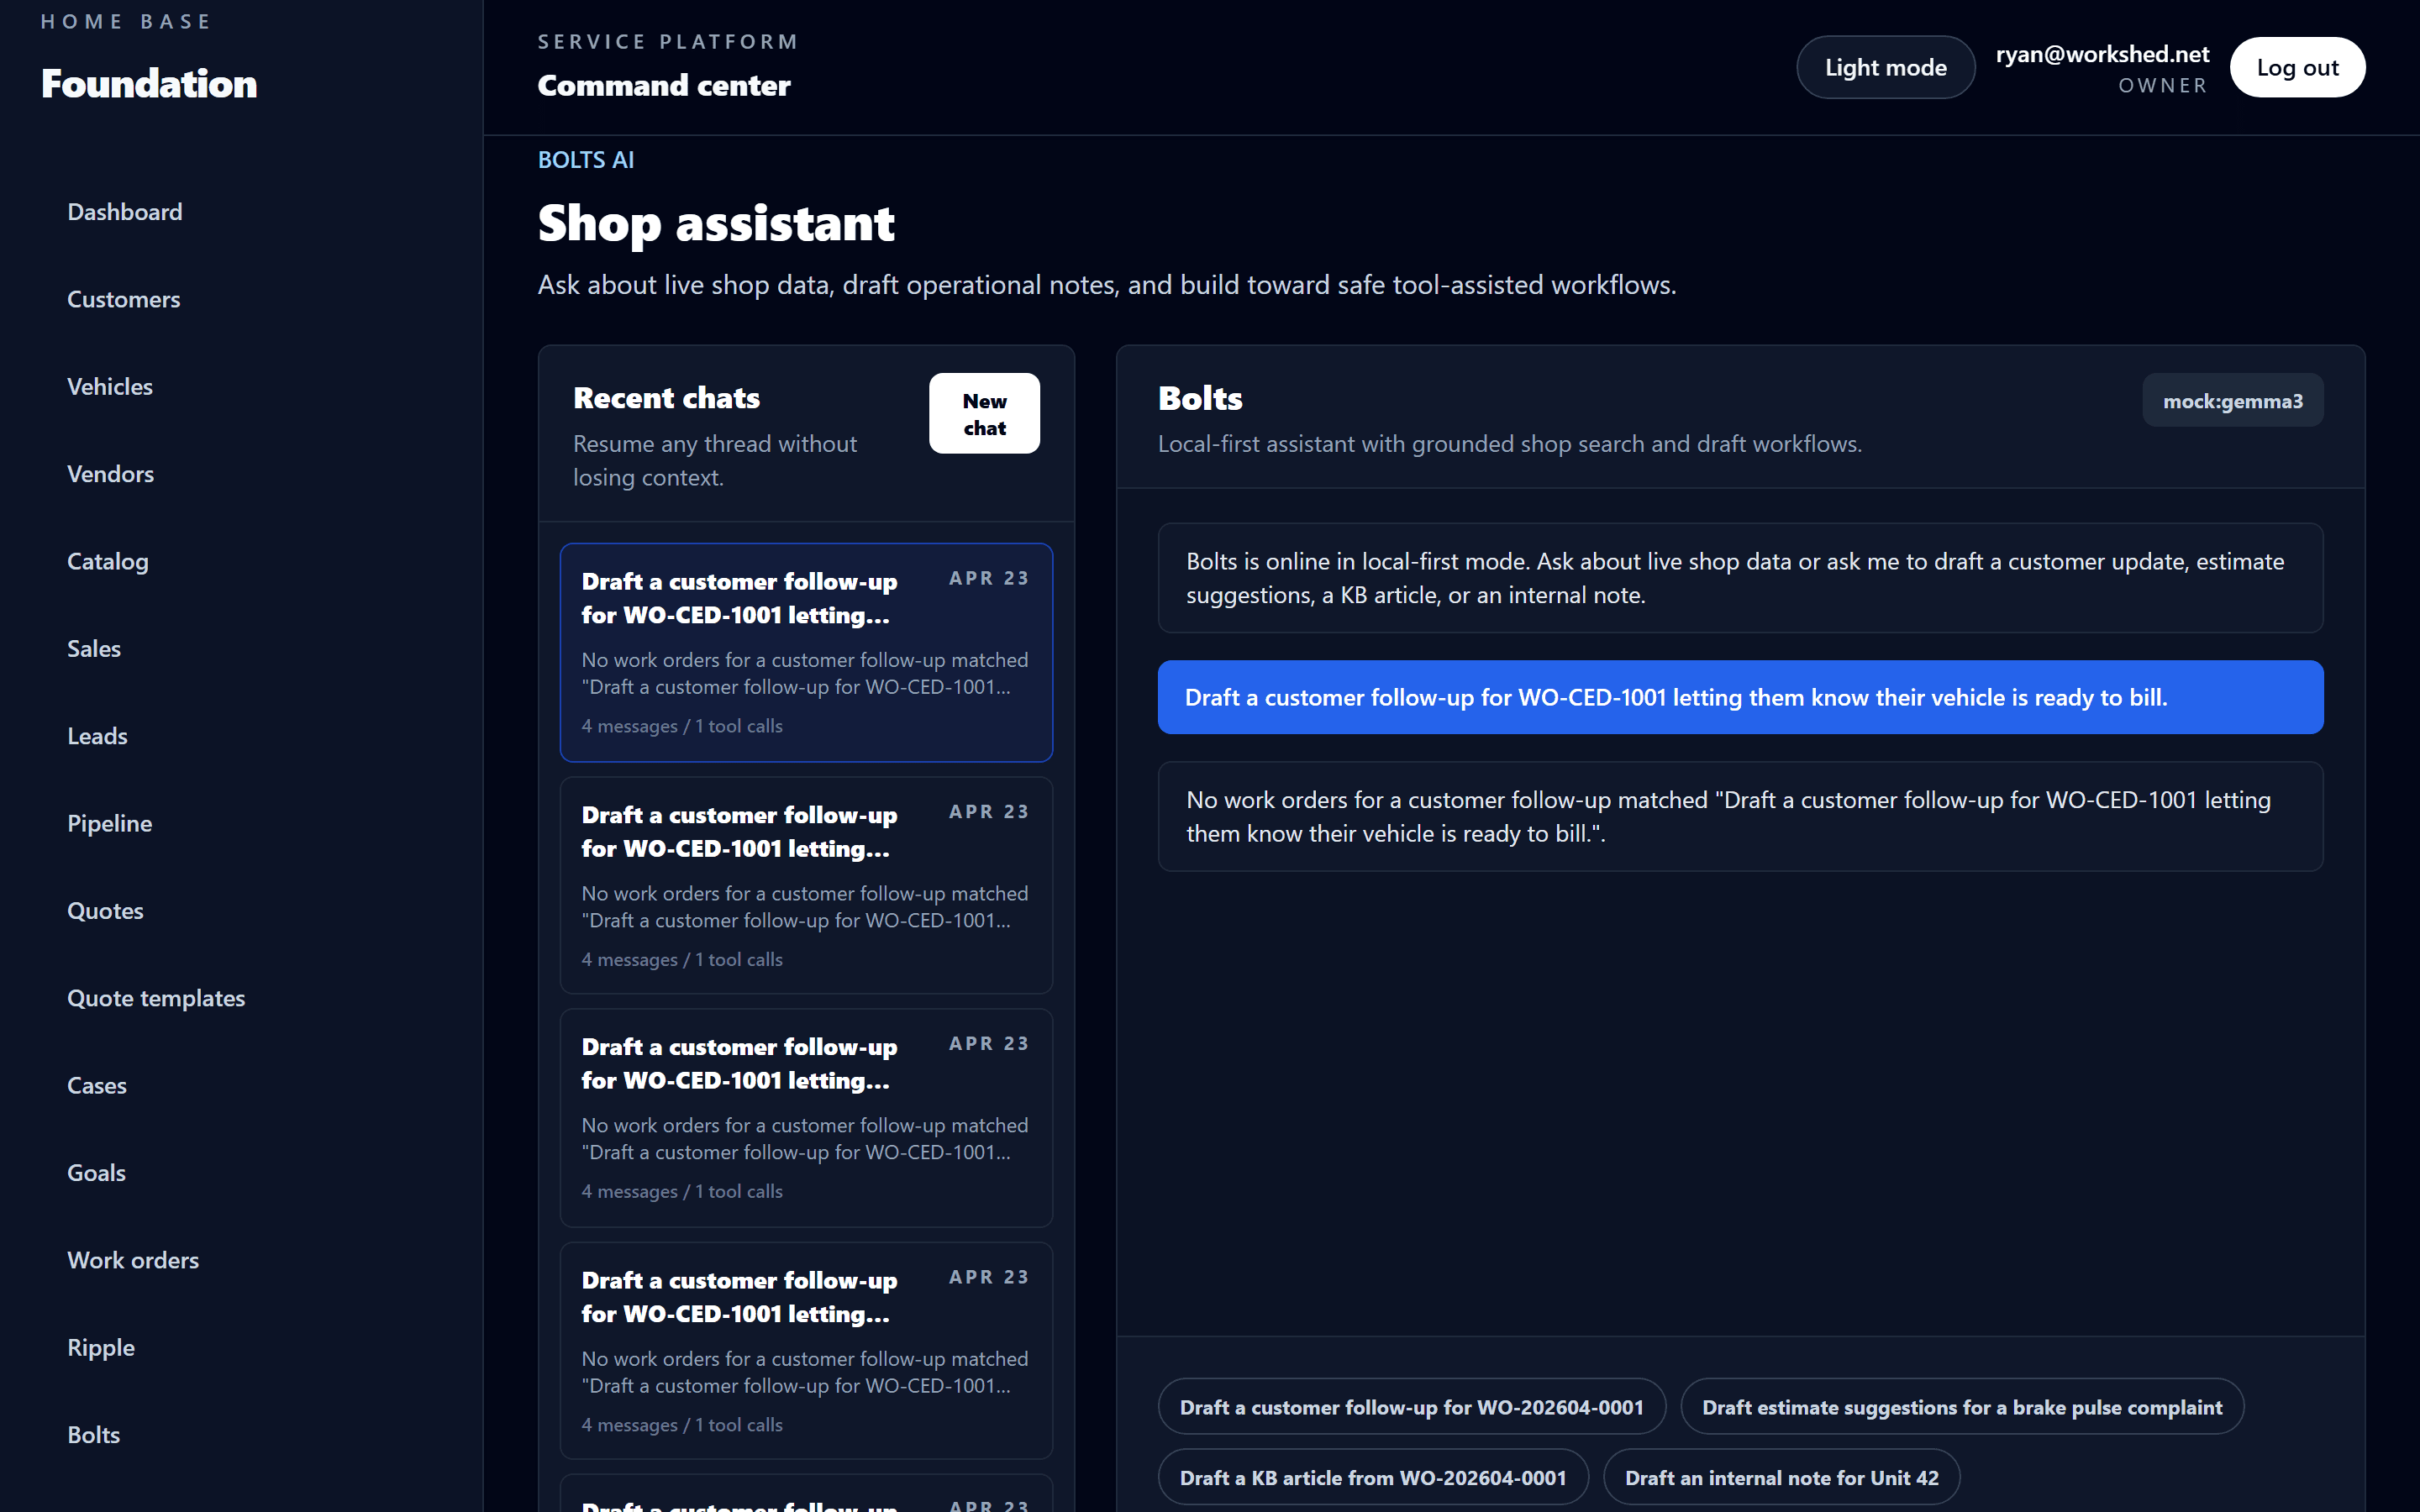Open the Catalog page

108,561
